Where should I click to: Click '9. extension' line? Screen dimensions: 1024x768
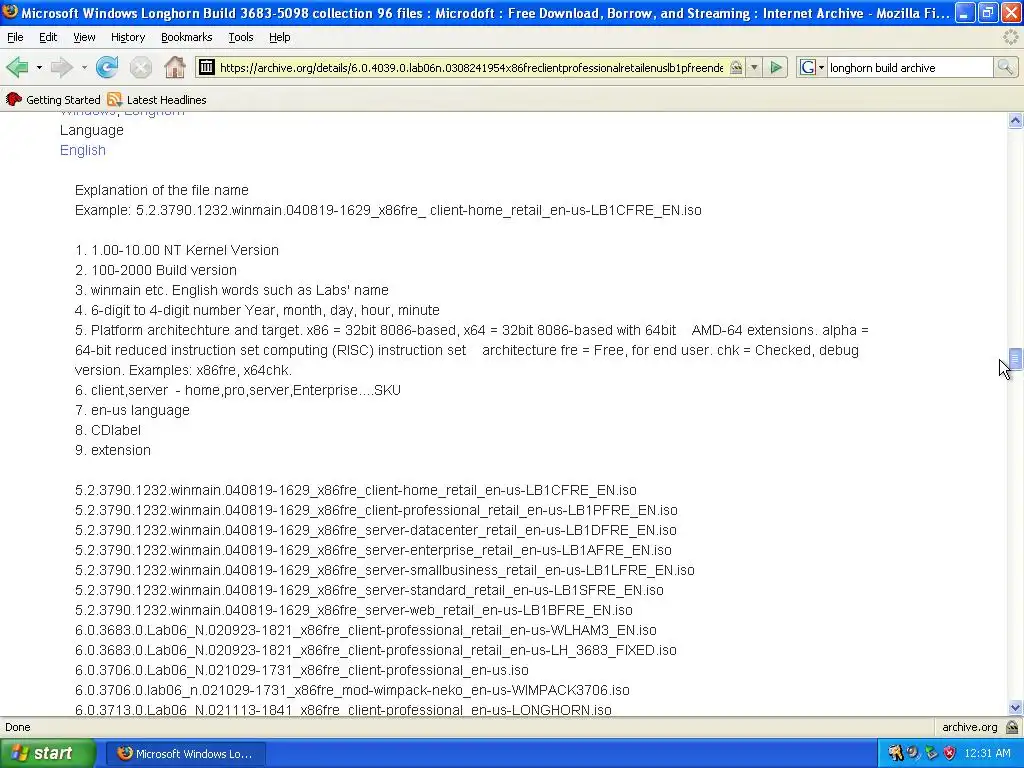click(113, 450)
